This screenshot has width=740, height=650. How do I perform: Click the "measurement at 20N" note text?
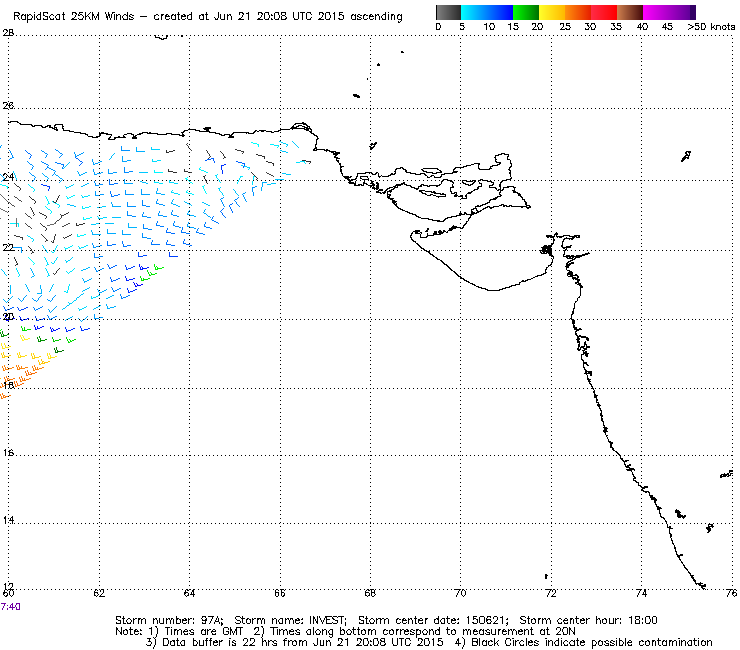pyautogui.click(x=519, y=632)
